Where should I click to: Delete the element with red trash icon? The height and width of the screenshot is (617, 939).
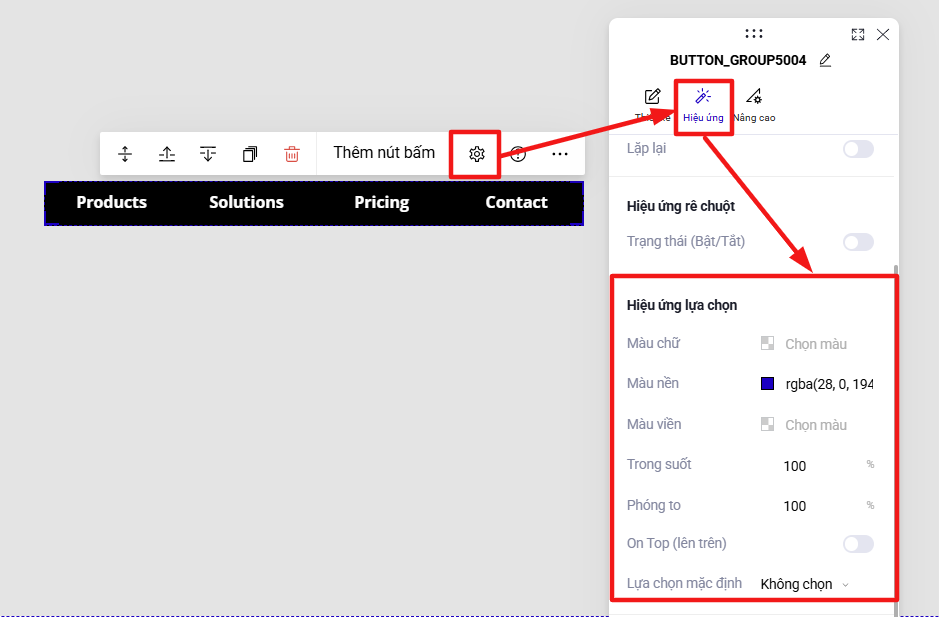[x=292, y=154]
